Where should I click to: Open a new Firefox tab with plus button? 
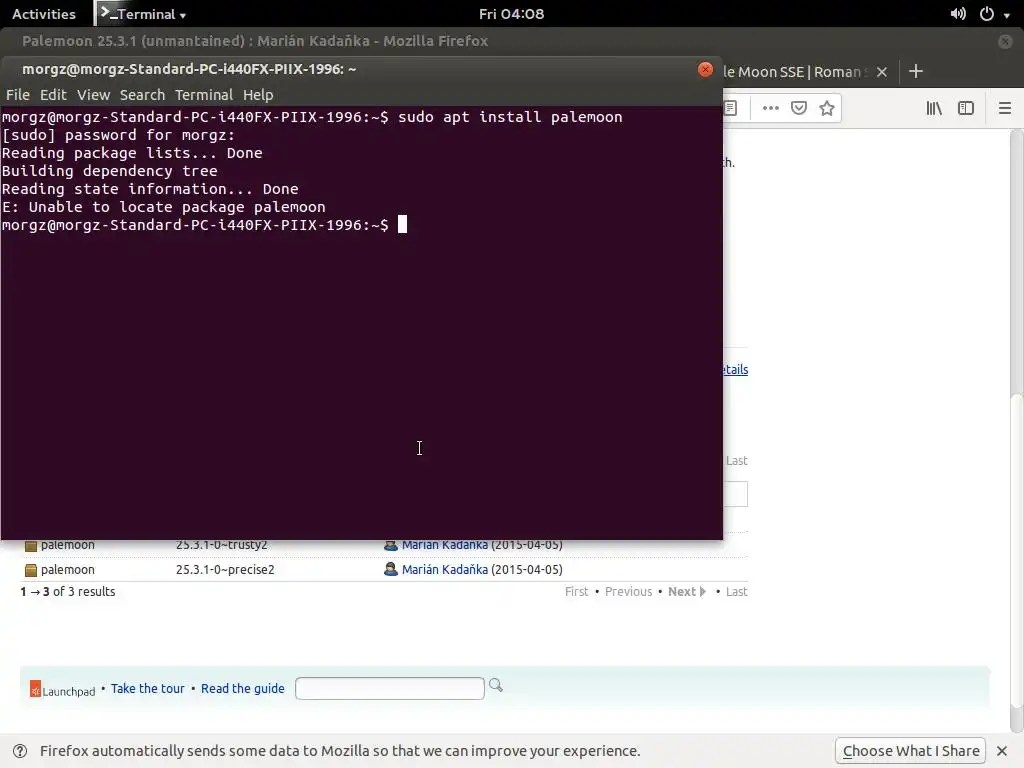916,71
